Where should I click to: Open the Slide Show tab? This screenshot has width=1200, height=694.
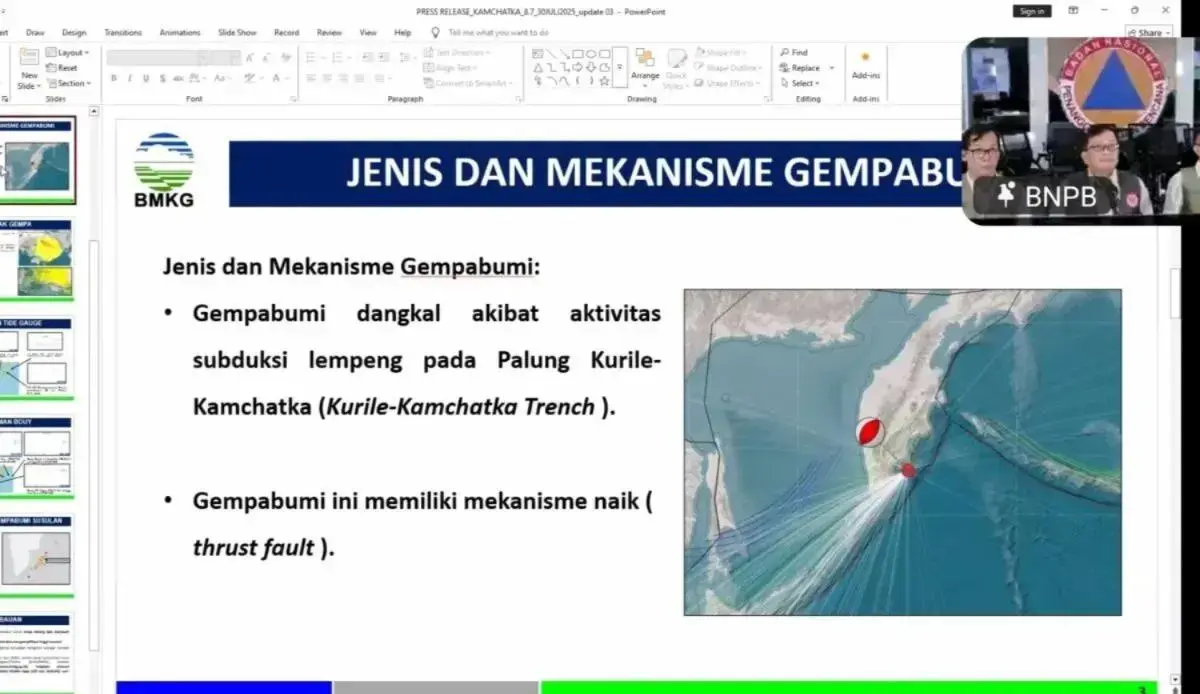[237, 32]
